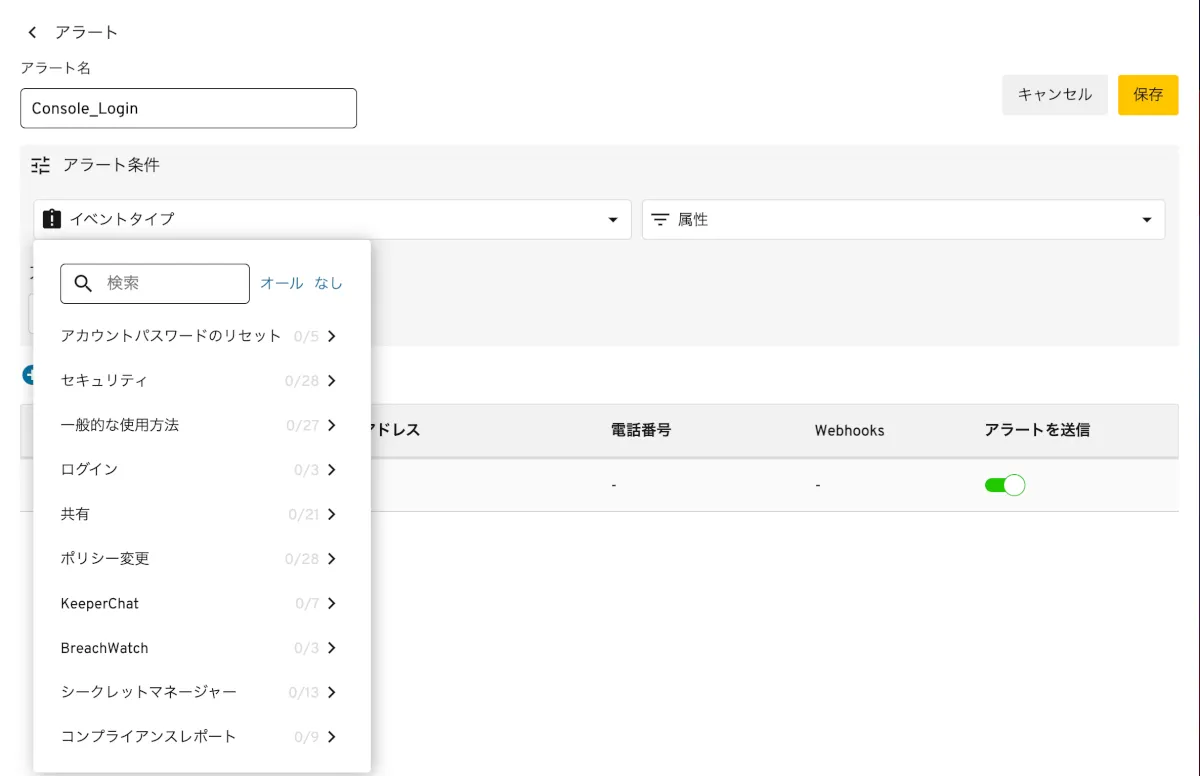Screen dimensions: 1200x776
Task: Click the なし select-none link
Action: [x=329, y=284]
